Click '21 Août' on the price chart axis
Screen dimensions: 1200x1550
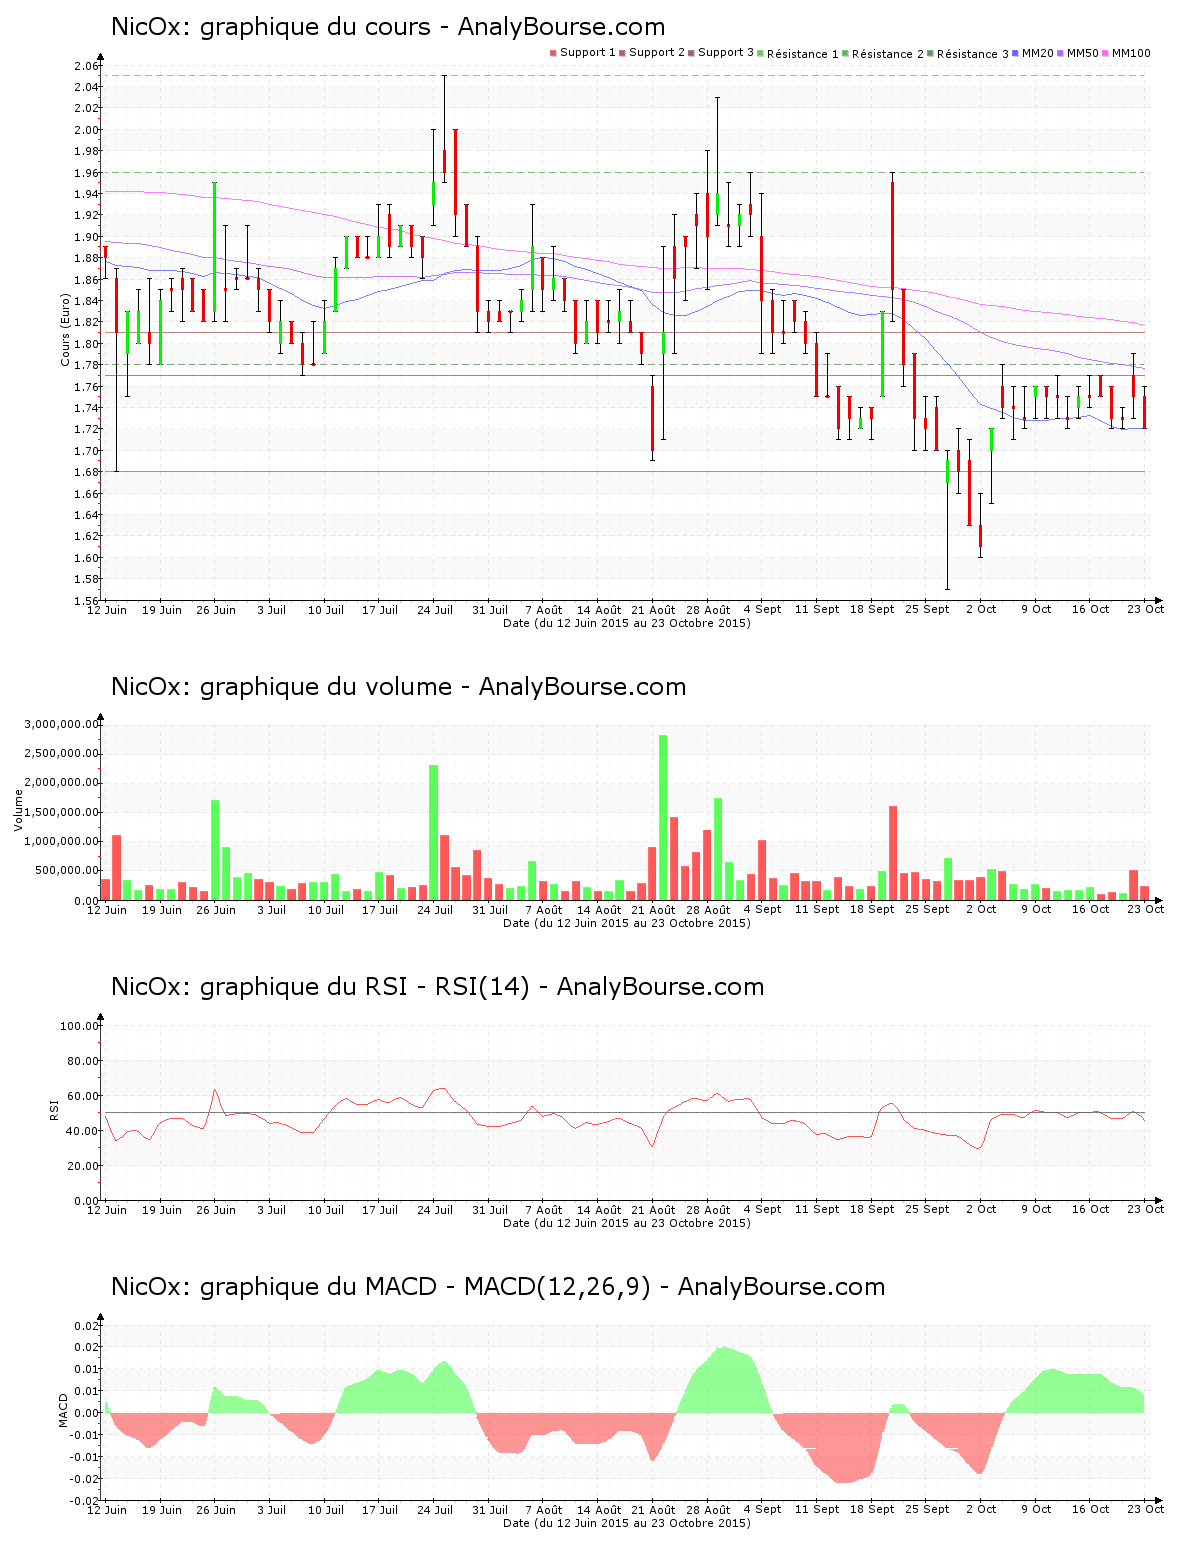pos(653,610)
